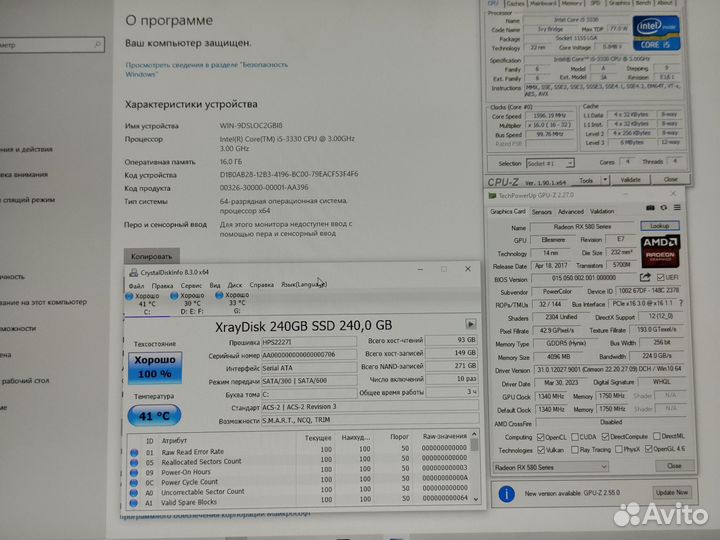
Task: Open the Файл menu in CrystalDiskInfo
Action: tap(136, 286)
